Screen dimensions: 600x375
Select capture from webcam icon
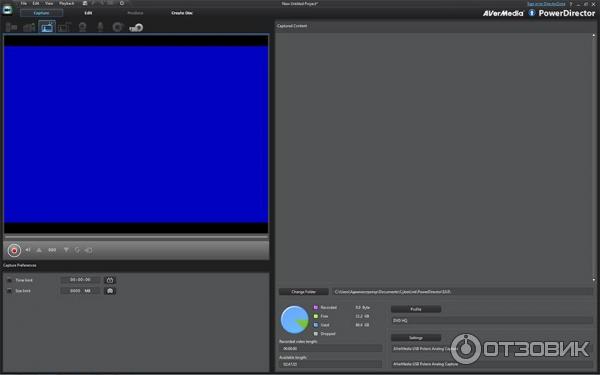pyautogui.click(x=82, y=27)
